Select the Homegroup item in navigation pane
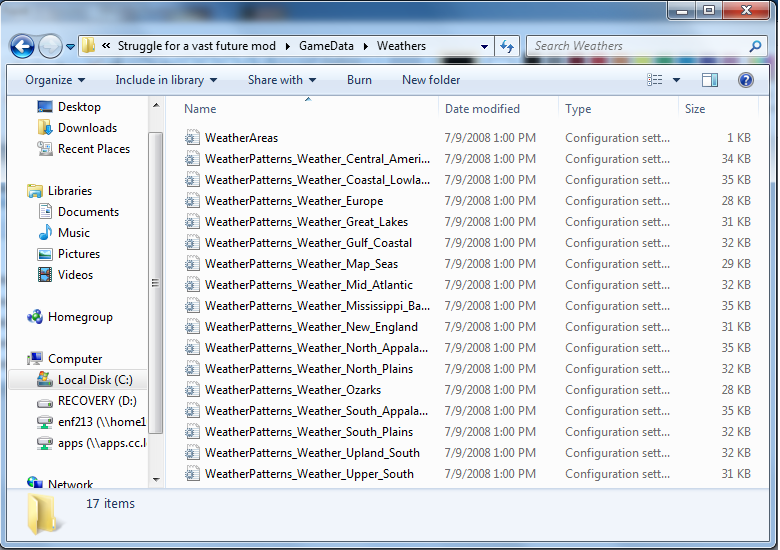780x550 pixels. [79, 317]
